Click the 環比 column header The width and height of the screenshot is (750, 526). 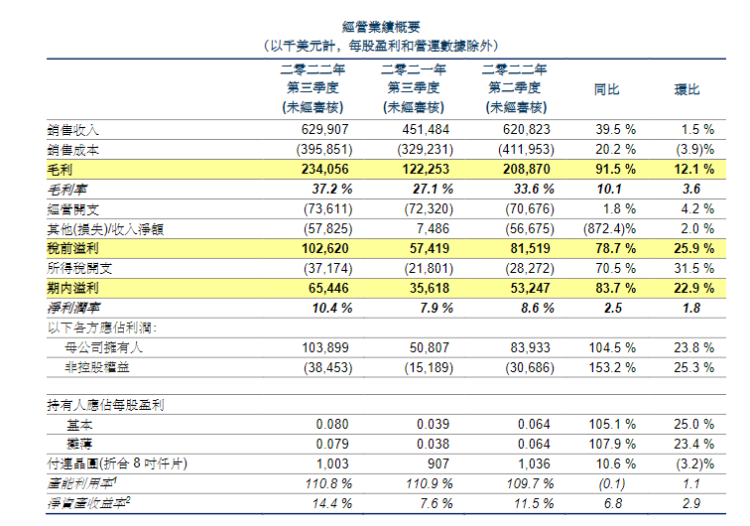tap(687, 90)
